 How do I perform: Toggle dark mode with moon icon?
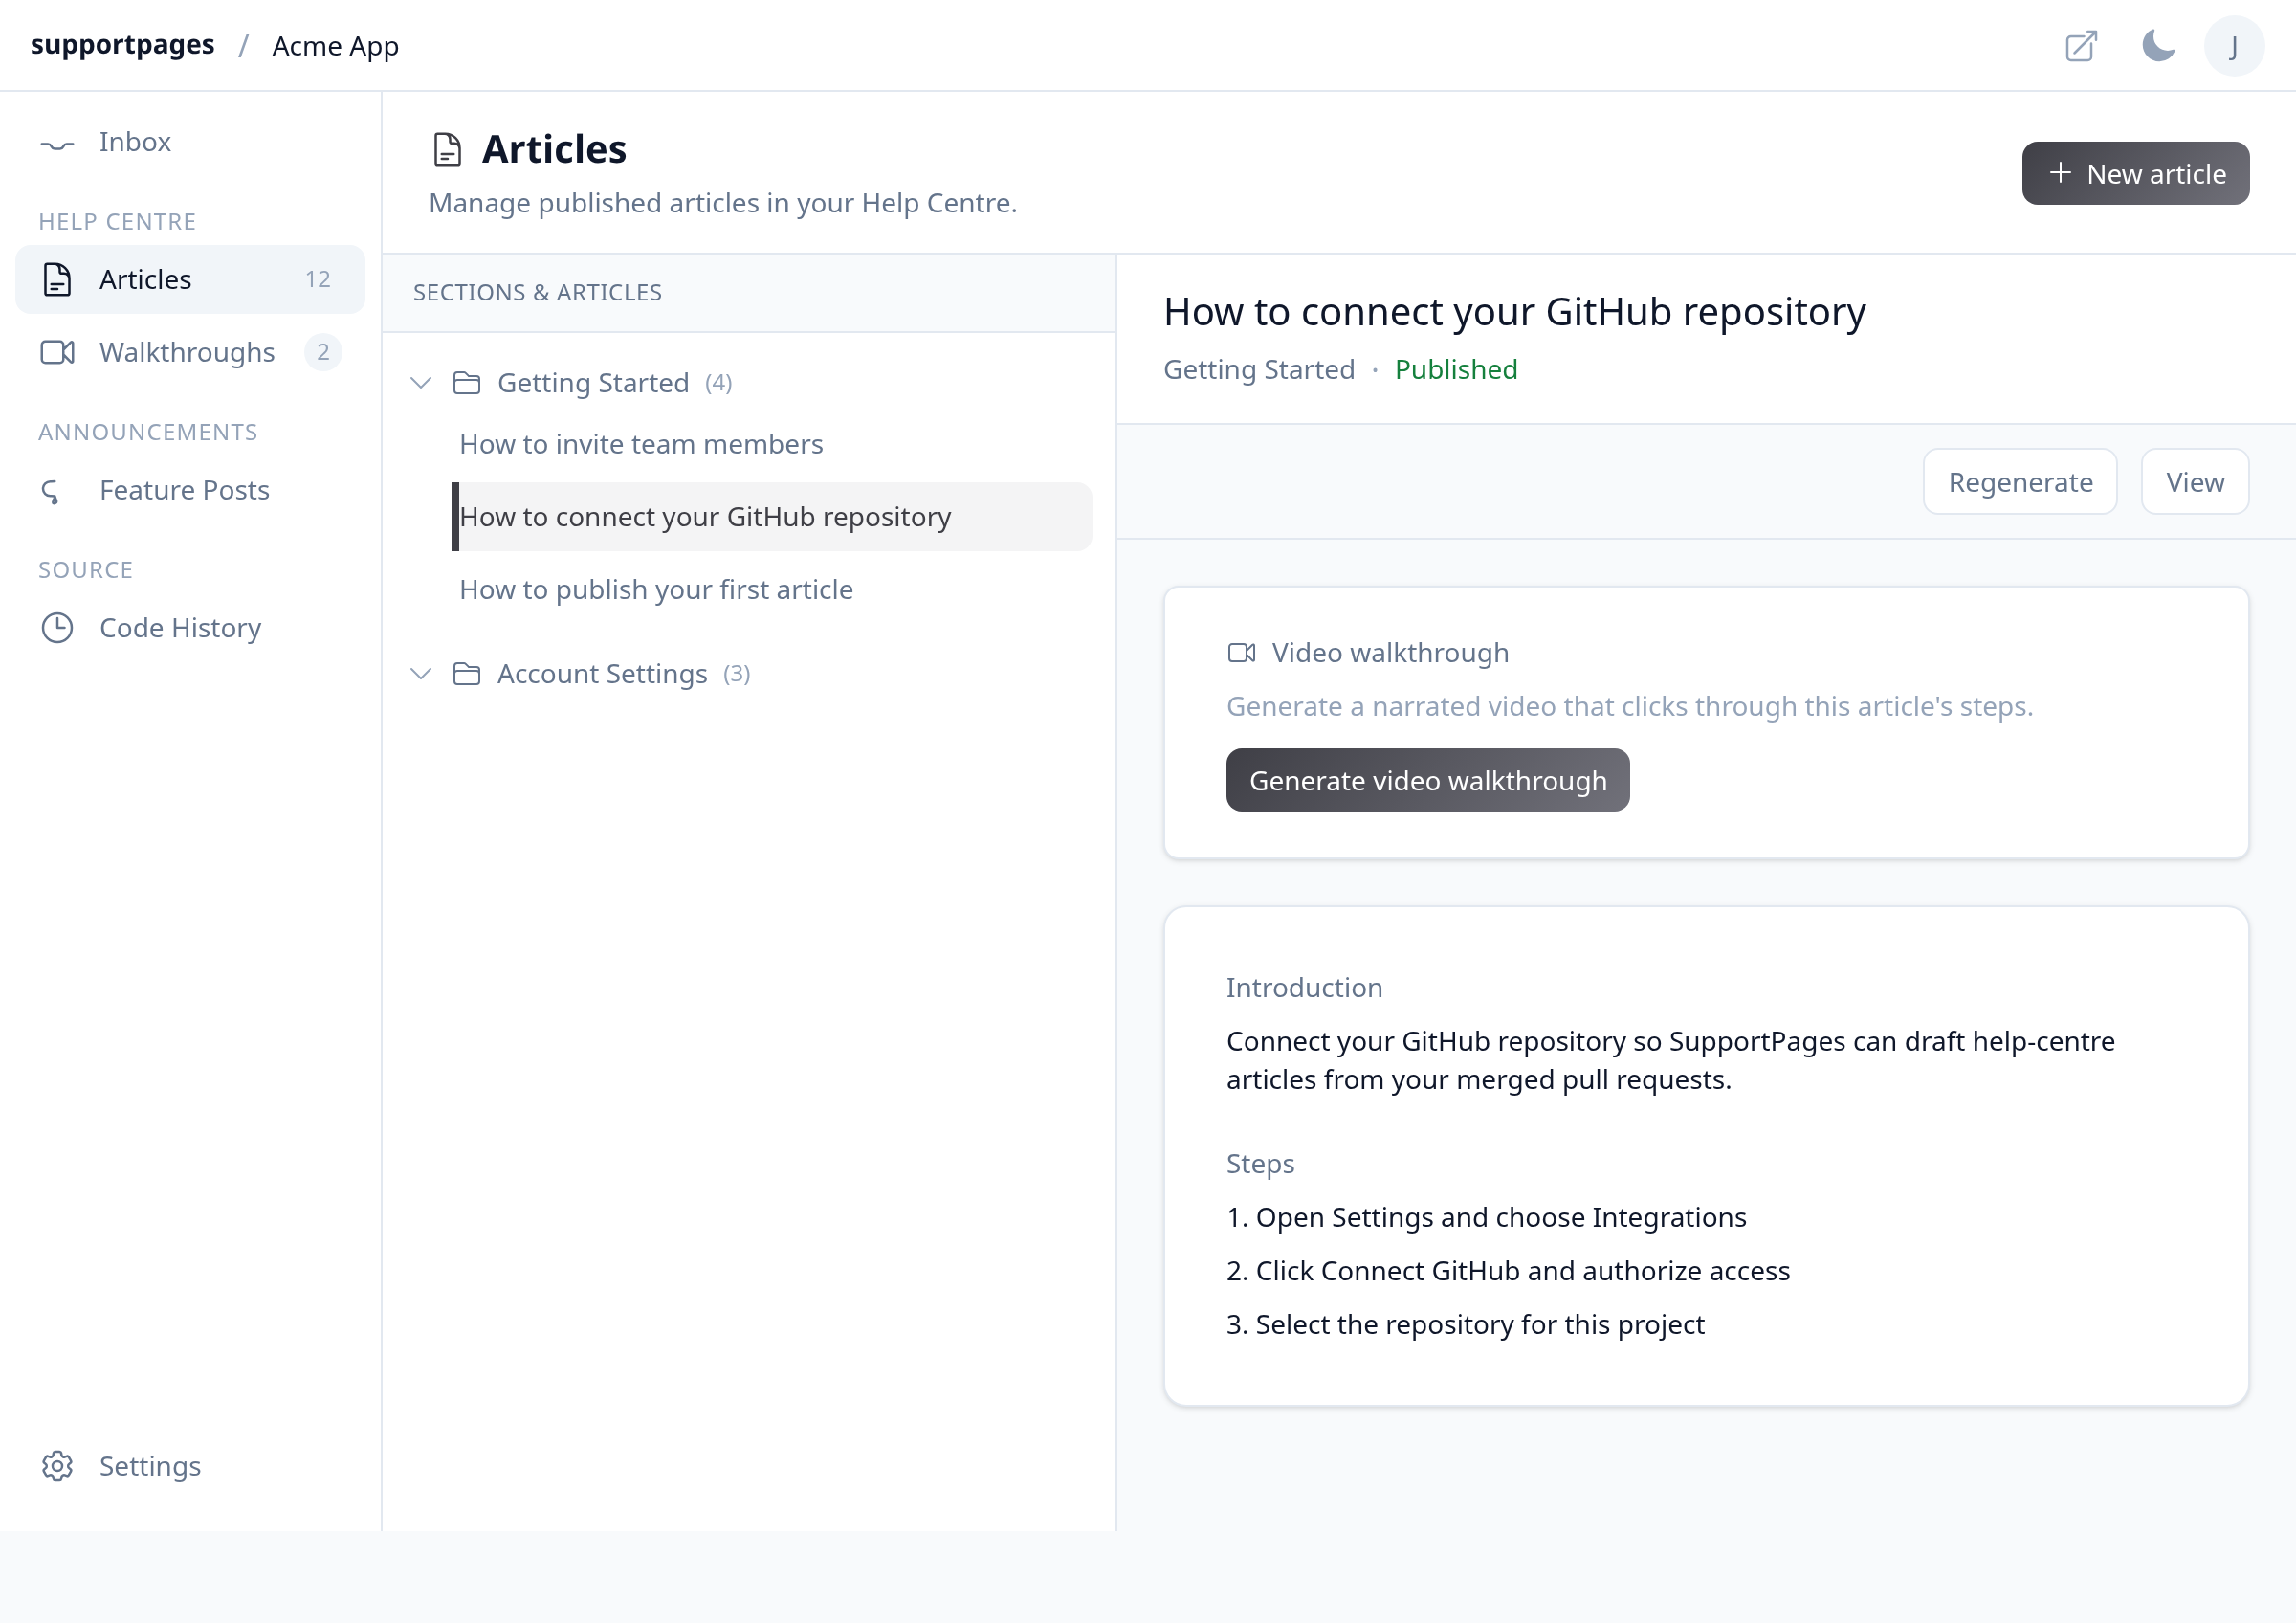click(x=2158, y=46)
